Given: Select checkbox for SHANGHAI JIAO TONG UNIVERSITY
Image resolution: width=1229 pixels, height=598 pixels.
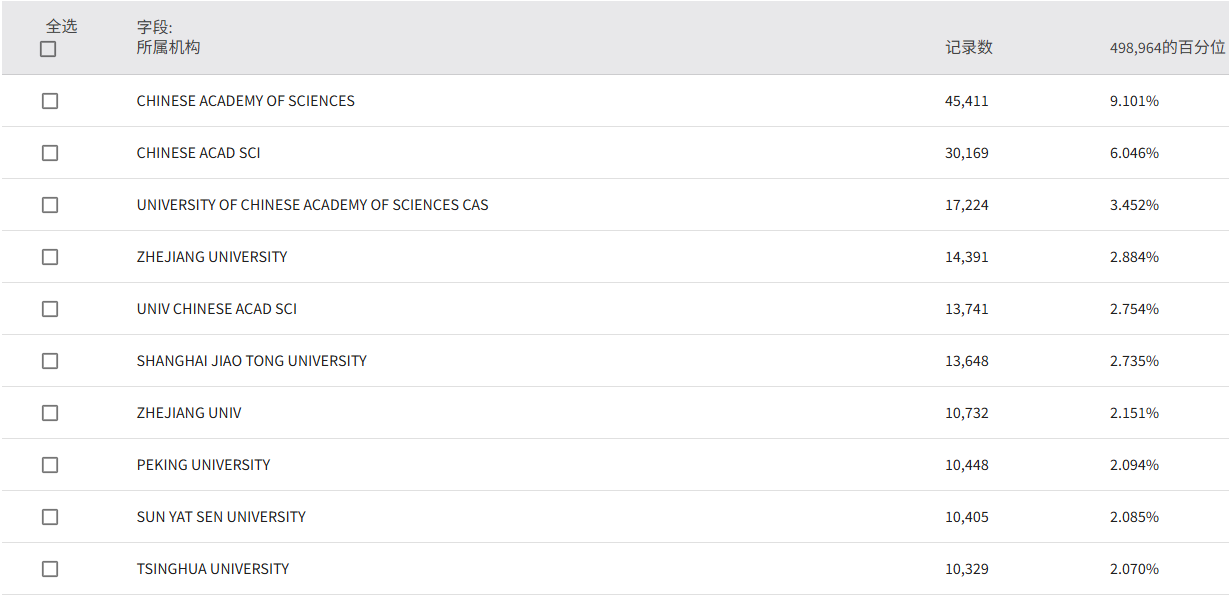Looking at the screenshot, I should tap(50, 361).
